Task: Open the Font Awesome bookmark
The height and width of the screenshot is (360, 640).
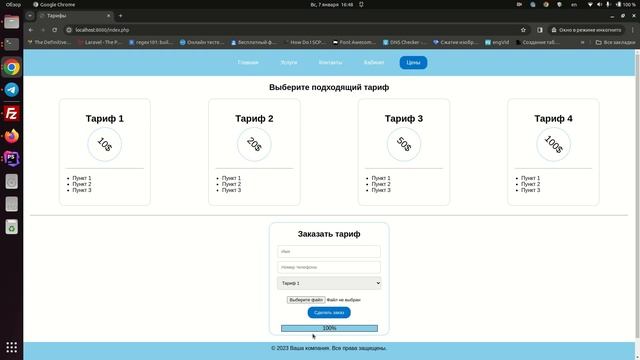Action: click(x=354, y=42)
